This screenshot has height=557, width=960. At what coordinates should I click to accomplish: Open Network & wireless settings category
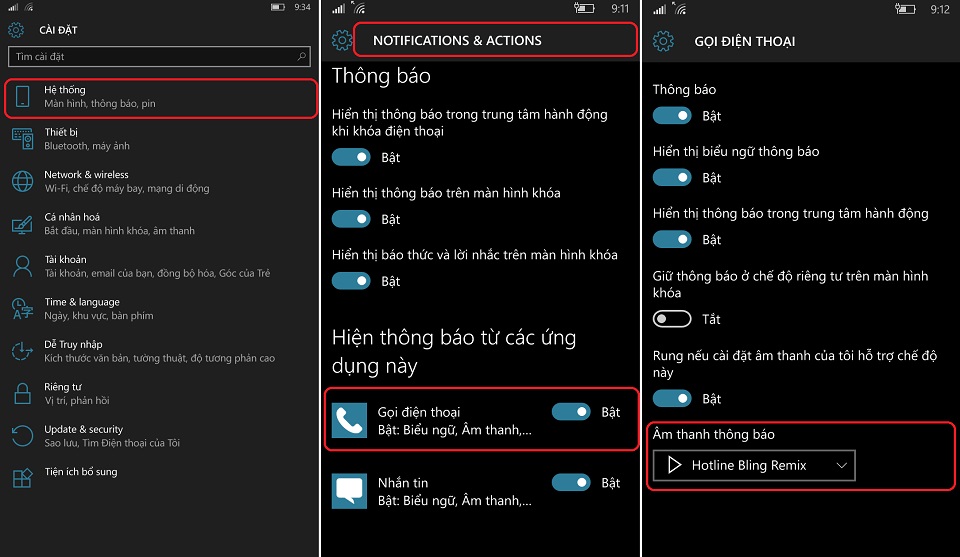pos(160,181)
